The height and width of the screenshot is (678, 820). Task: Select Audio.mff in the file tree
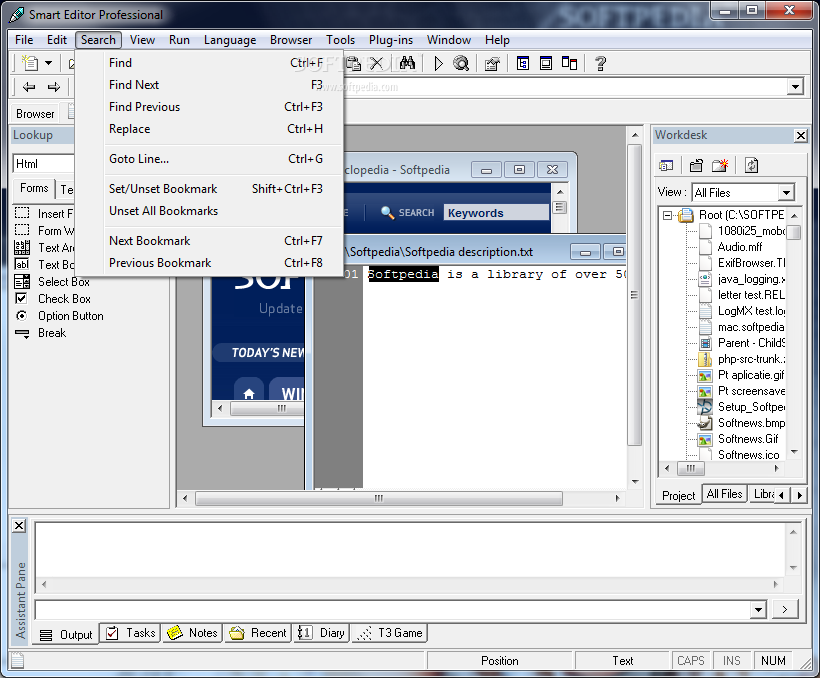coord(739,247)
